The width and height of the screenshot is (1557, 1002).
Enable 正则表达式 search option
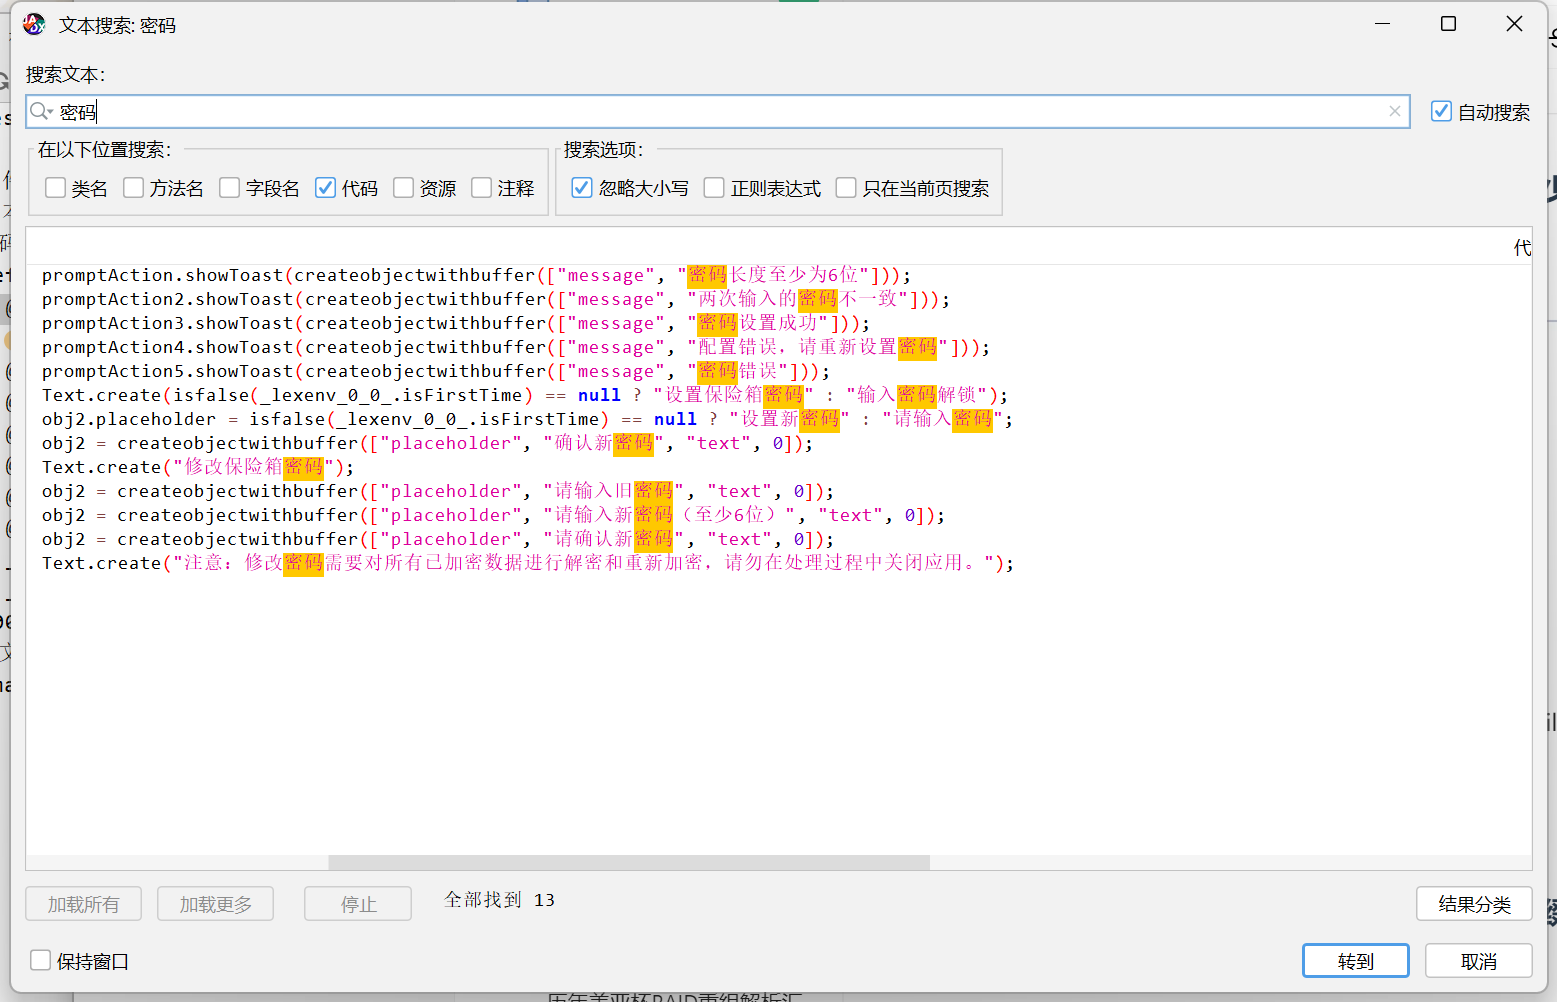click(714, 188)
